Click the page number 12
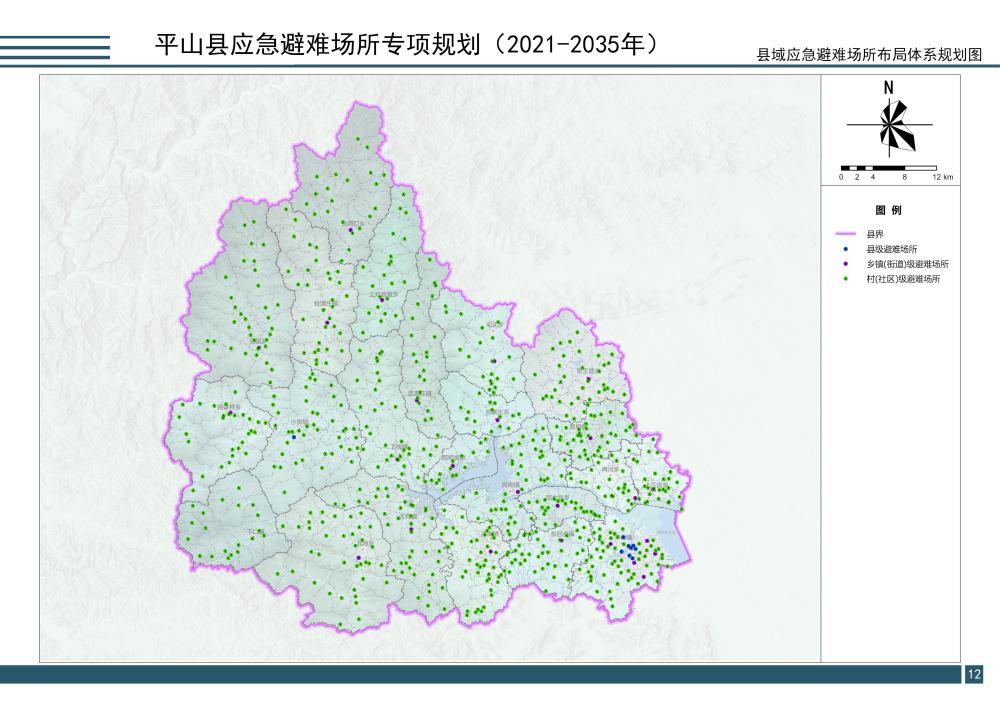The image size is (1000, 707). point(975,675)
